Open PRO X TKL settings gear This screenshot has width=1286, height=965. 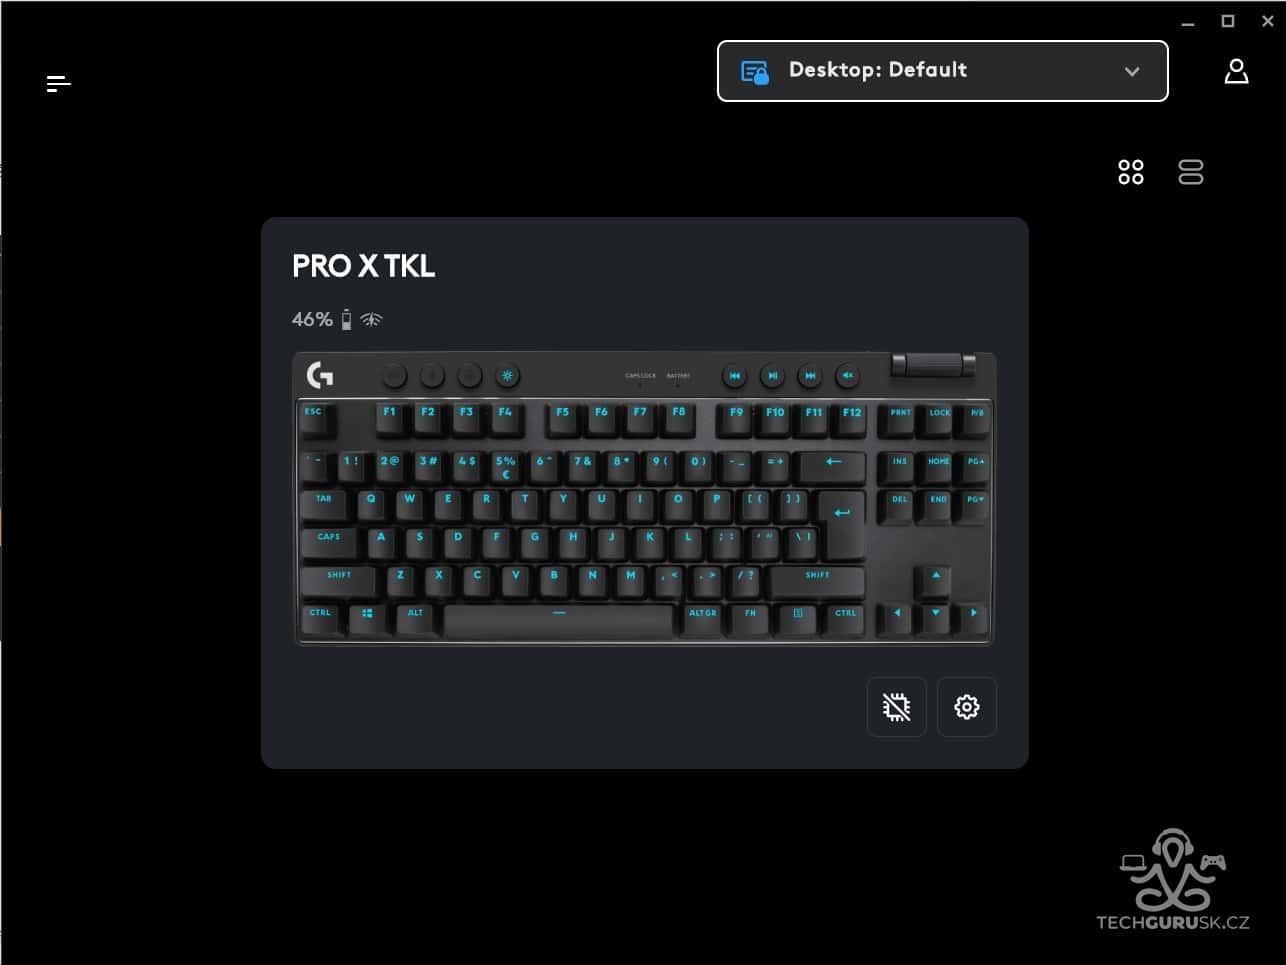967,707
